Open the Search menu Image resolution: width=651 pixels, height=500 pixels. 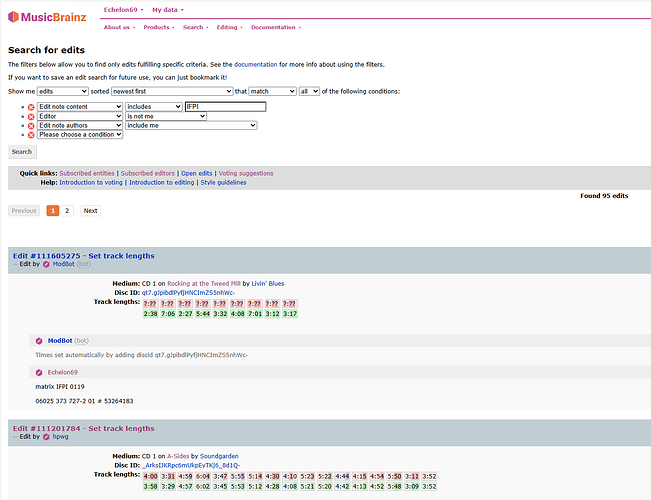(196, 27)
